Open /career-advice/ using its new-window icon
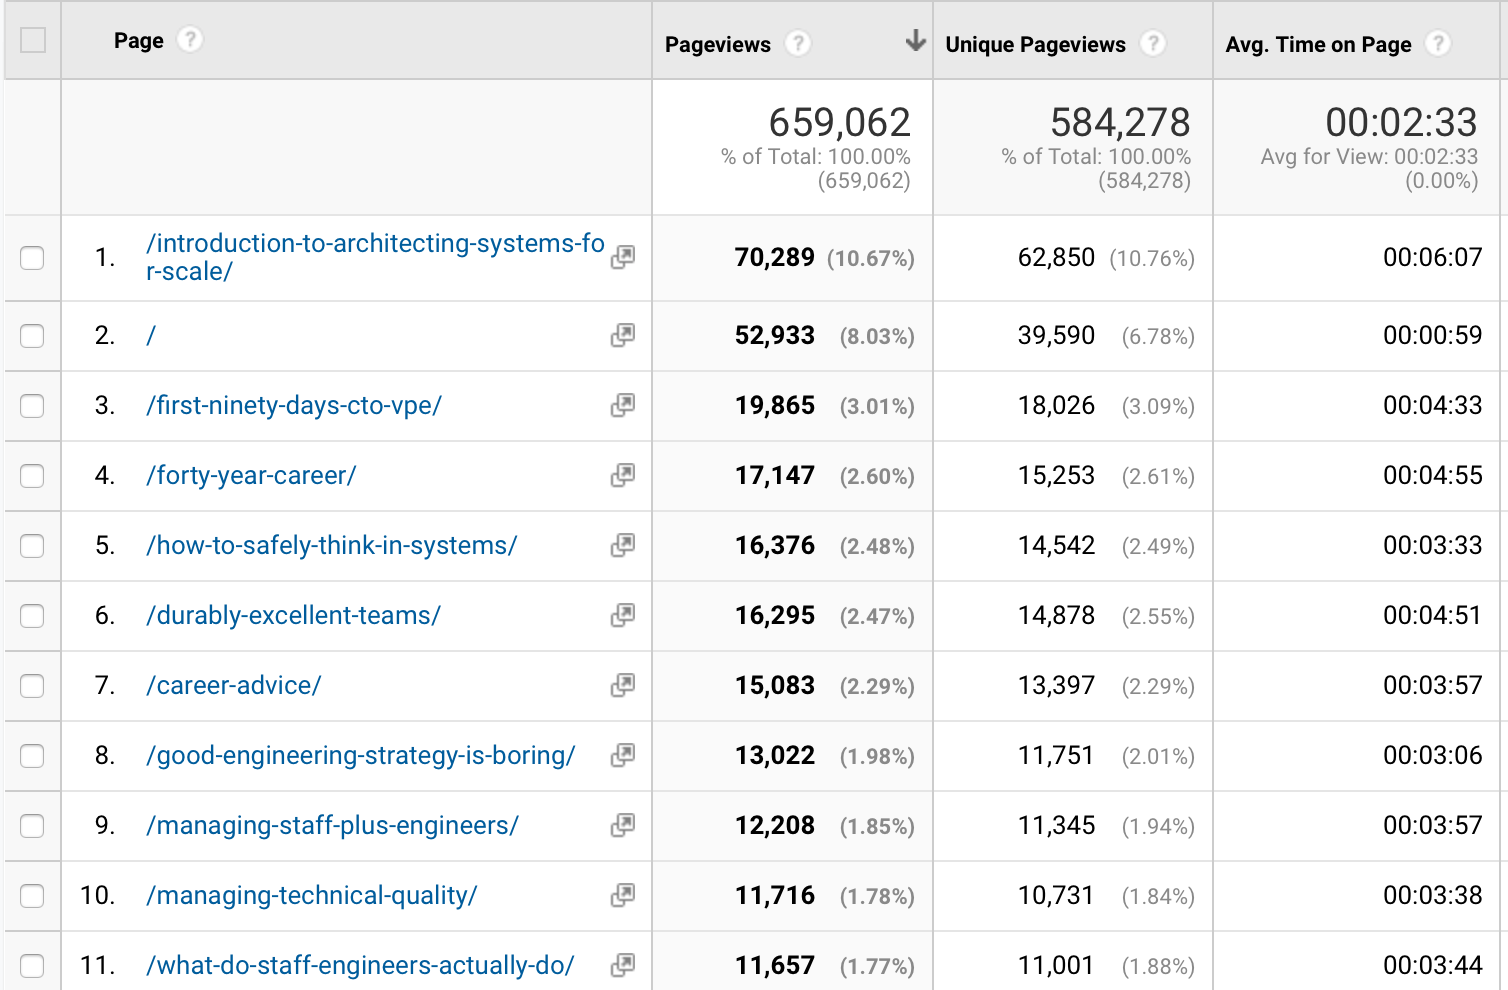Image resolution: width=1508 pixels, height=990 pixels. coord(622,686)
